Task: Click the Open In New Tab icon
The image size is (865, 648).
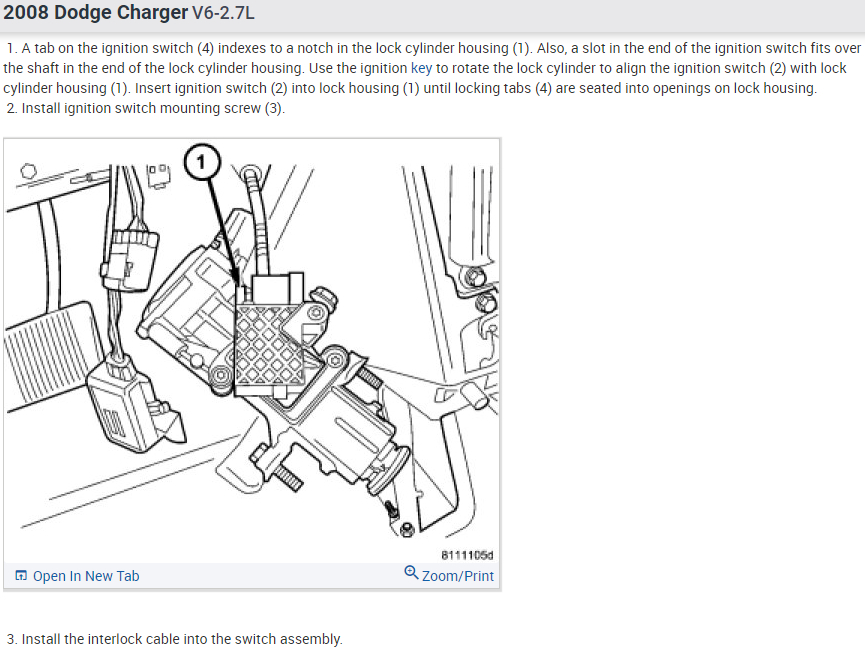Action: tap(21, 576)
